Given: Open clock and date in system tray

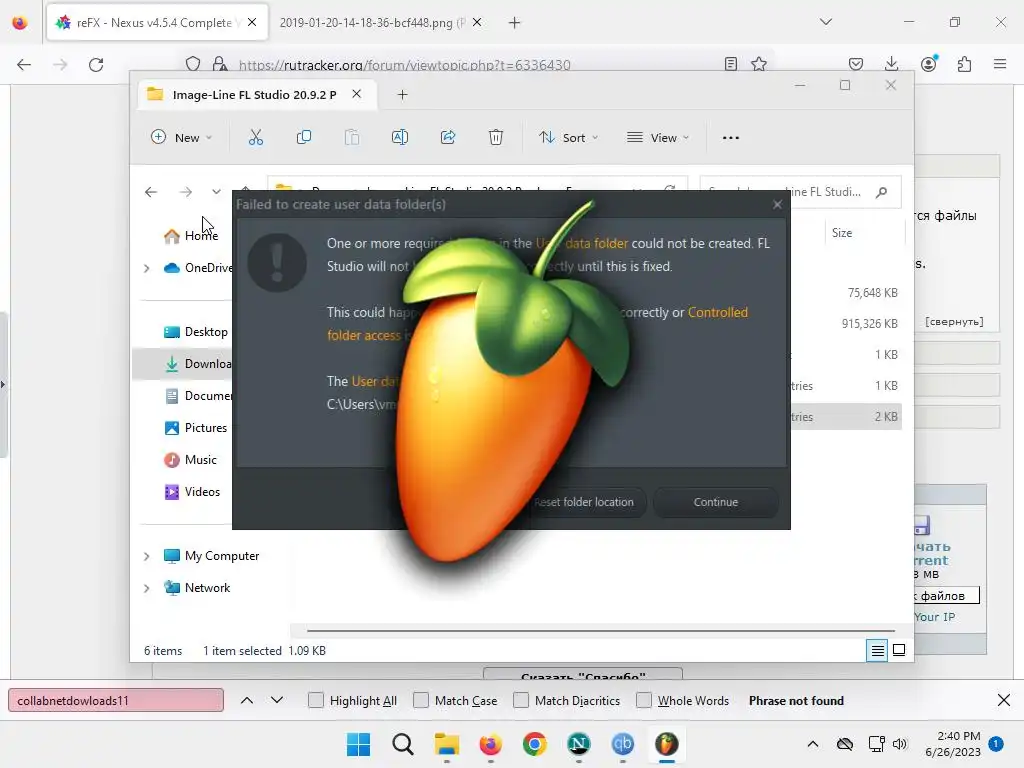Looking at the screenshot, I should [953, 744].
